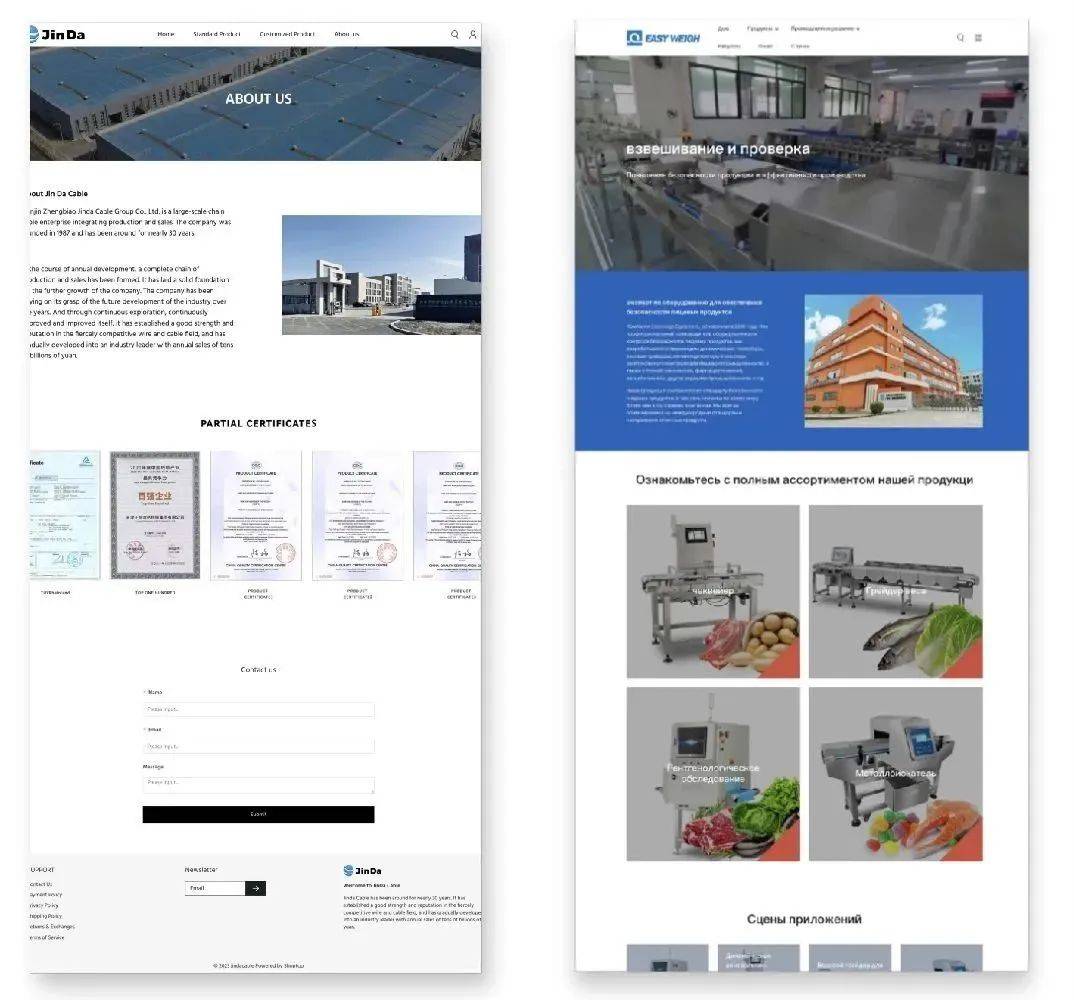The height and width of the screenshot is (1000, 1074).
Task: Open the user account icon on JinDa
Action: coord(473,34)
